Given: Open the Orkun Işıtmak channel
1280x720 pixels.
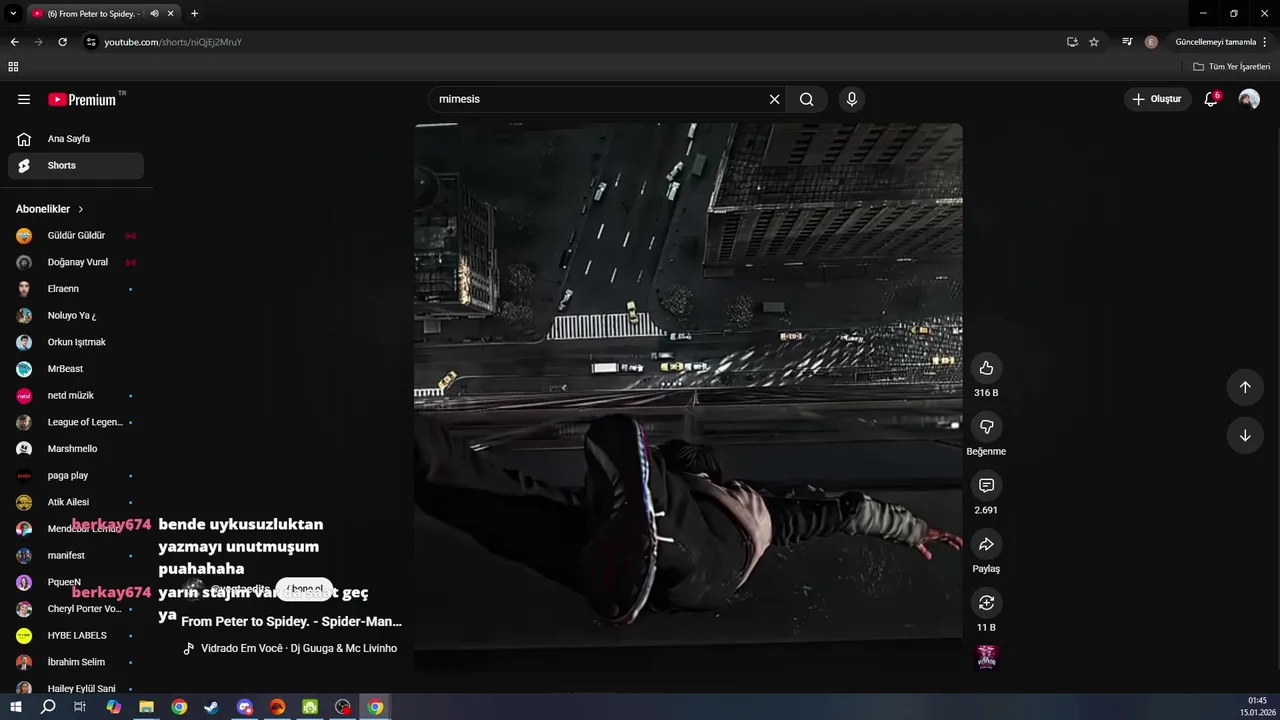Looking at the screenshot, I should [76, 342].
